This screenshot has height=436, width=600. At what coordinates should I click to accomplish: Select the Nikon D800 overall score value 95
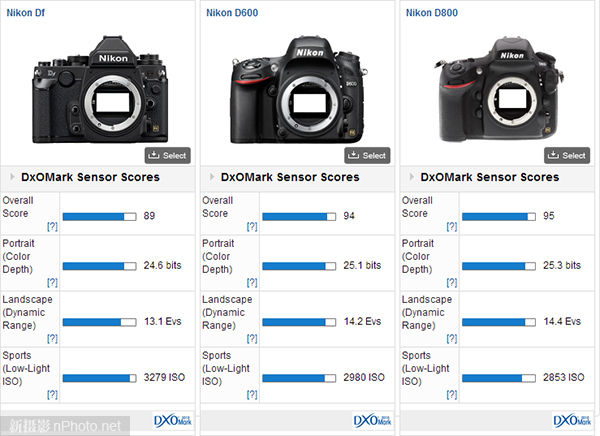tap(549, 216)
